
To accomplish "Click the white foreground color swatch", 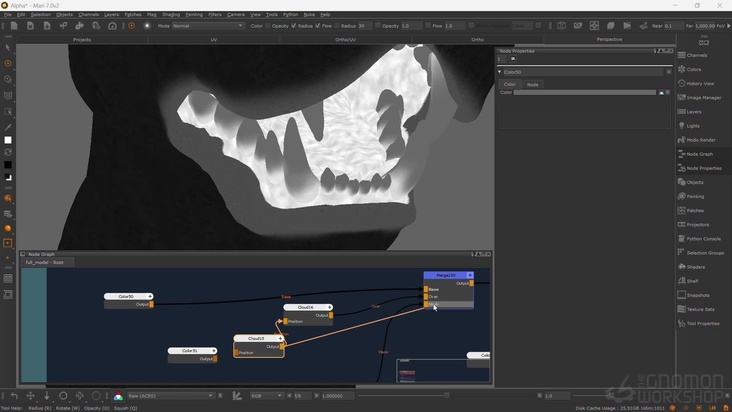I will point(8,140).
